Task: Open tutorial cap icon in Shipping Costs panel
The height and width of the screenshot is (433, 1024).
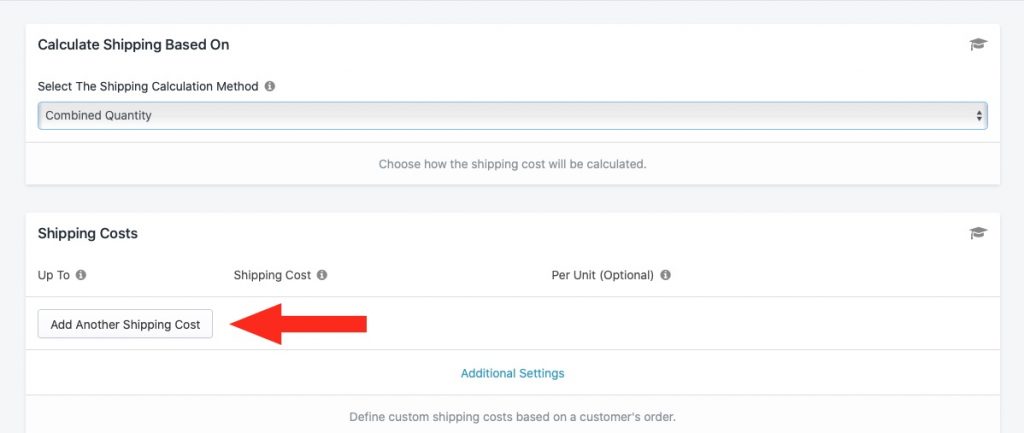Action: [978, 233]
